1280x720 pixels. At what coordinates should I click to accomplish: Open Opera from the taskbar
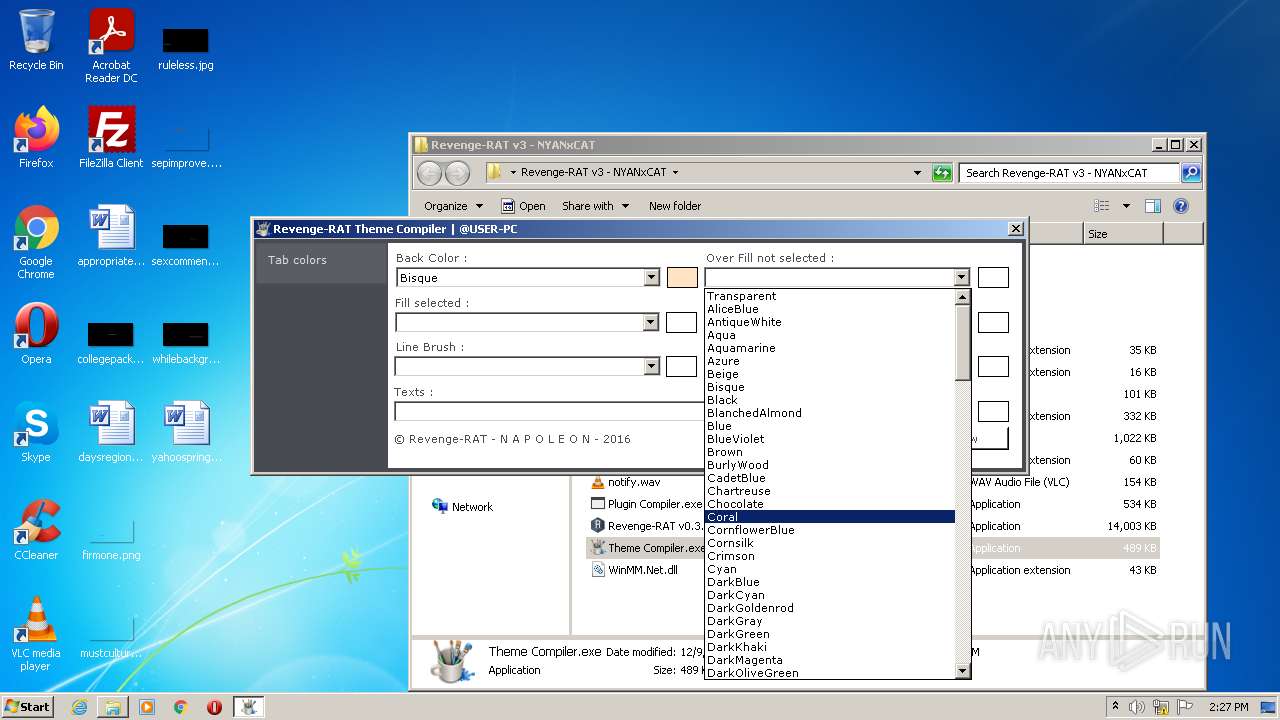coord(214,707)
